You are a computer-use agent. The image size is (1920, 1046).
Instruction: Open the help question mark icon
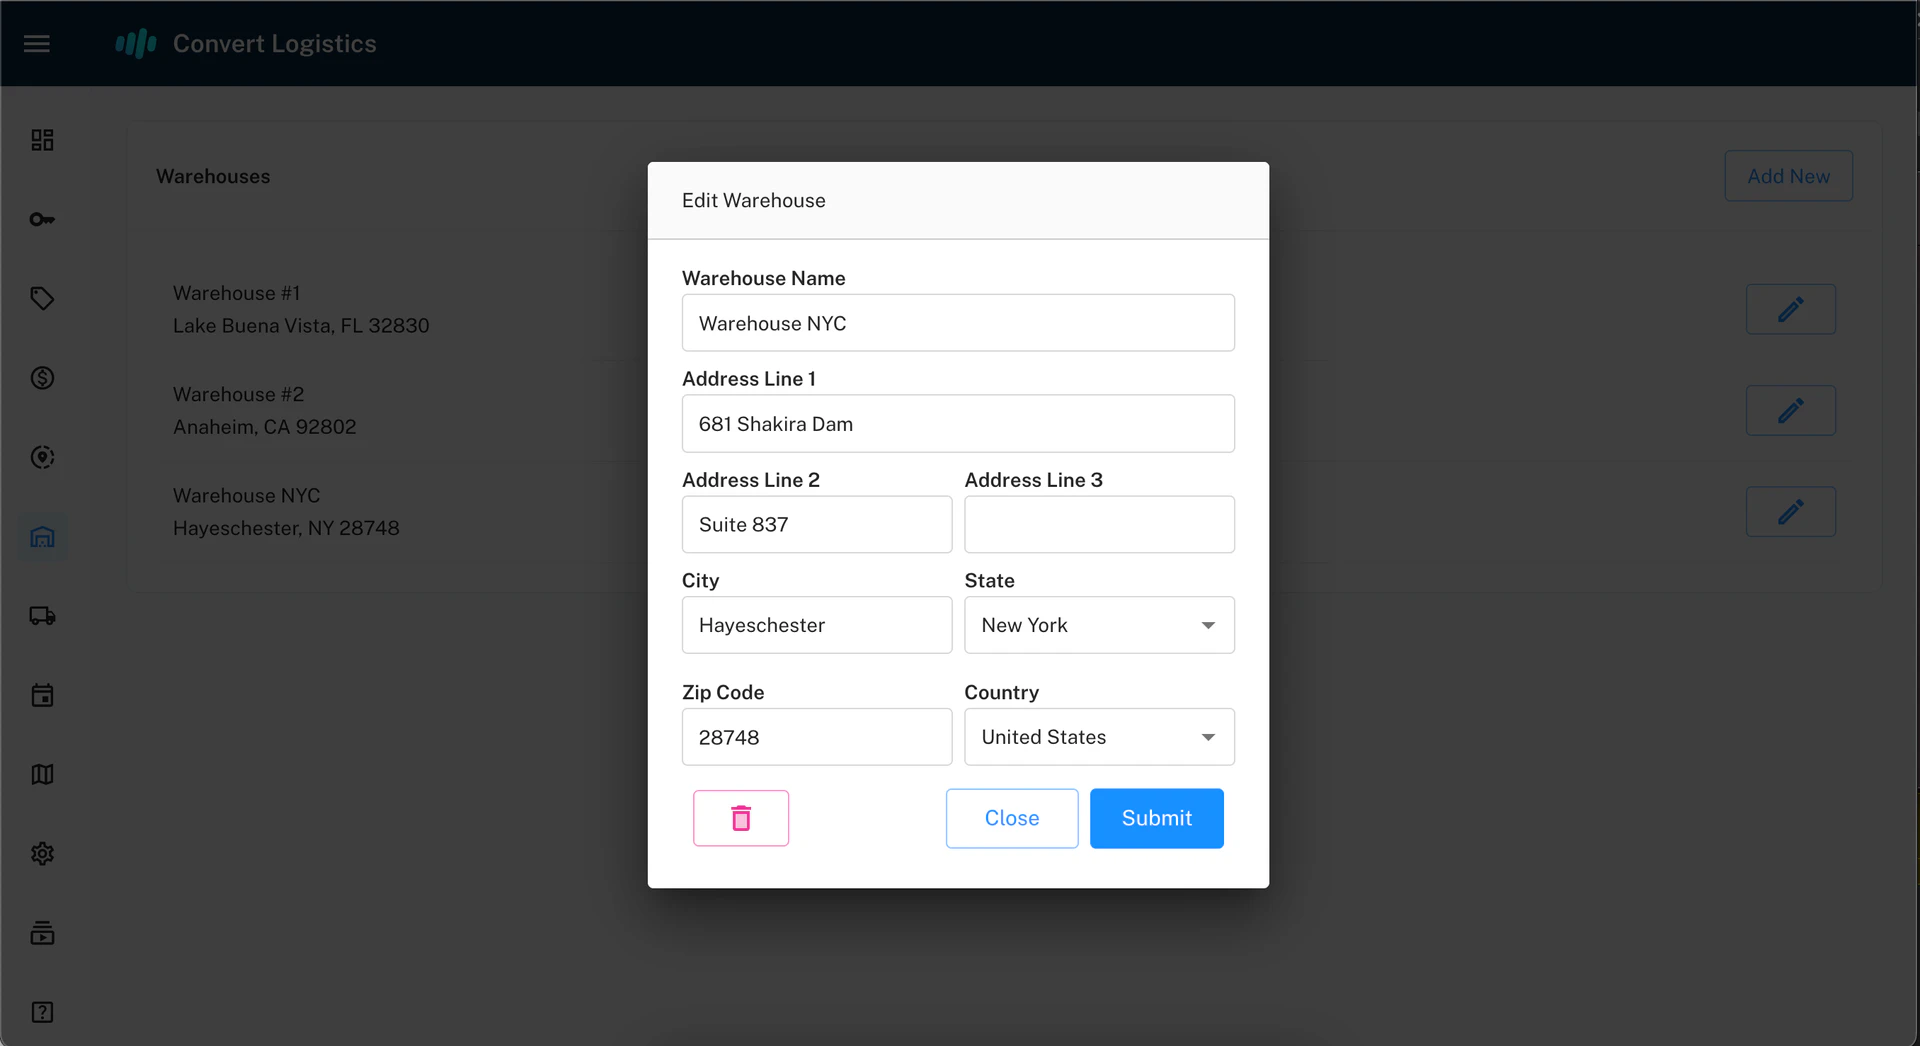coord(42,1012)
